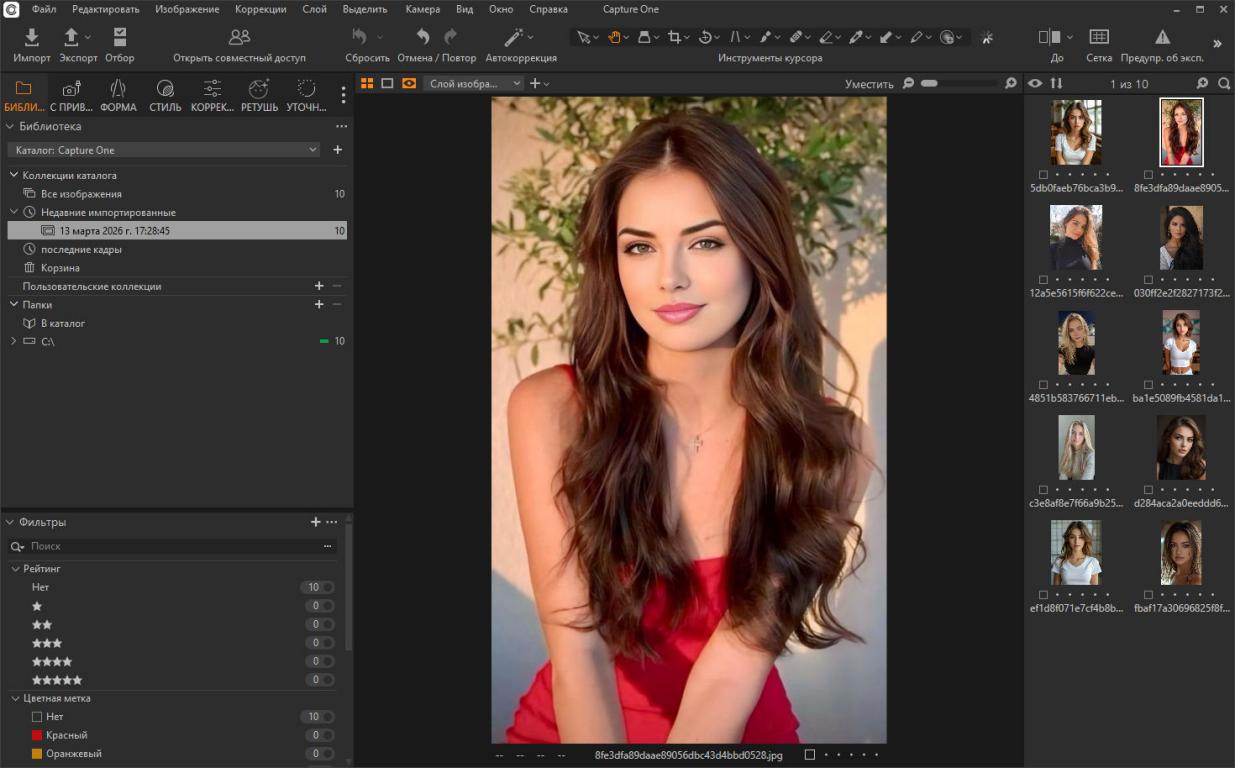
Task: Select the Crop cursor tool
Action: point(674,38)
